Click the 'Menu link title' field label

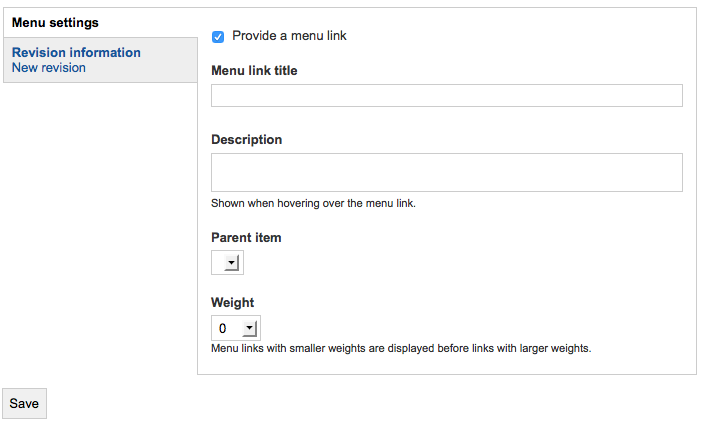point(254,71)
